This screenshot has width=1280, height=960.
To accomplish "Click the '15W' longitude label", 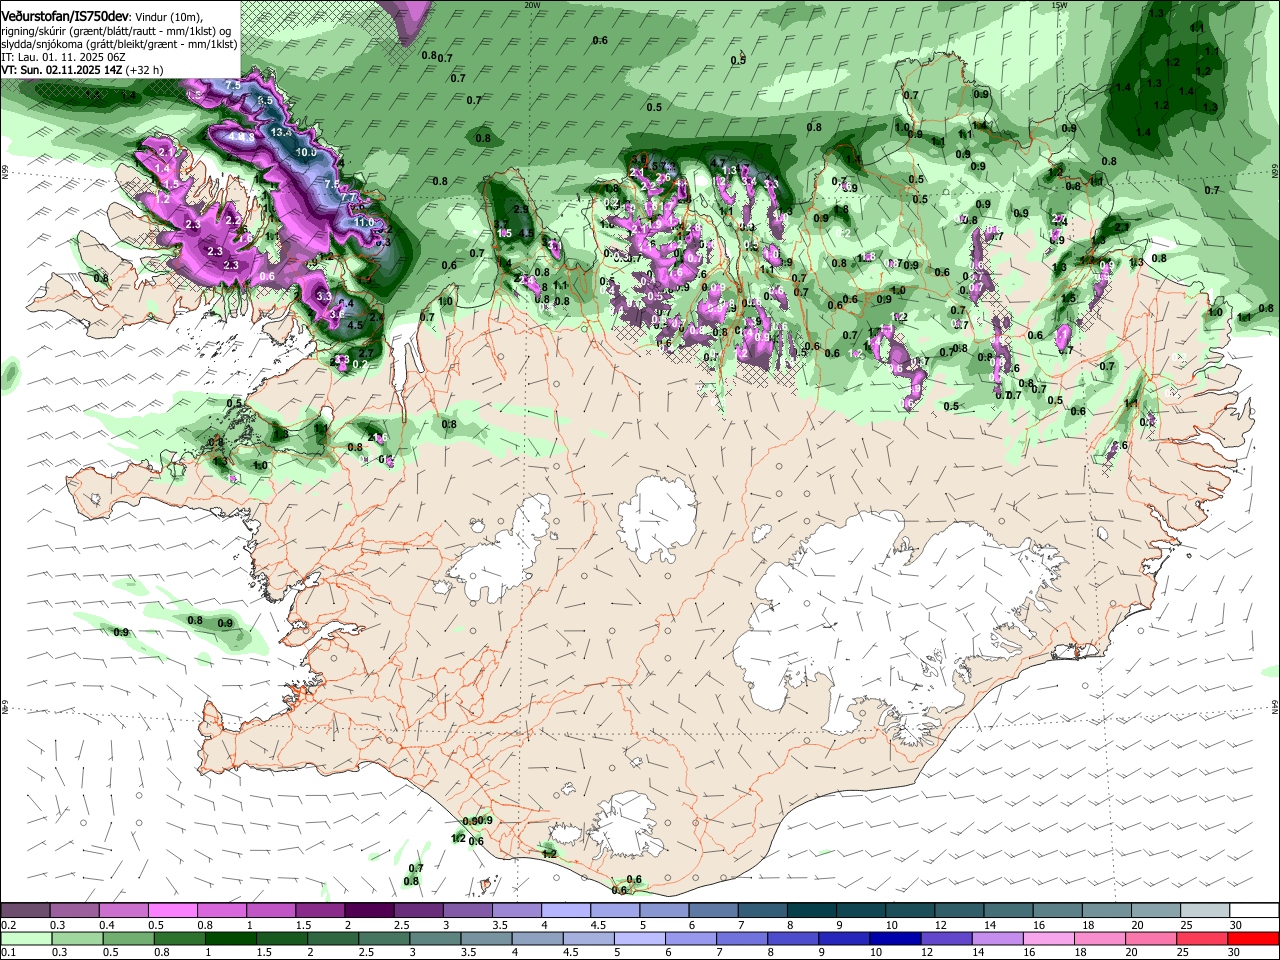I will [1059, 4].
